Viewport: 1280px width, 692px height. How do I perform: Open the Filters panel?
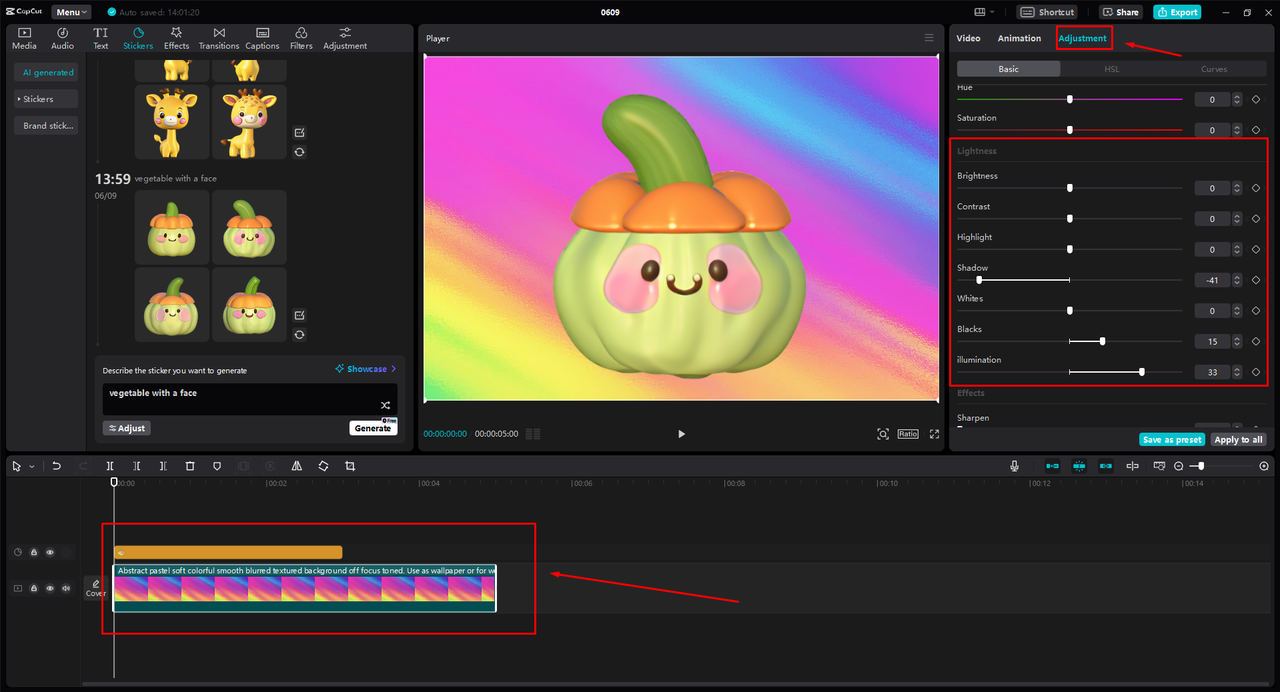click(x=301, y=38)
